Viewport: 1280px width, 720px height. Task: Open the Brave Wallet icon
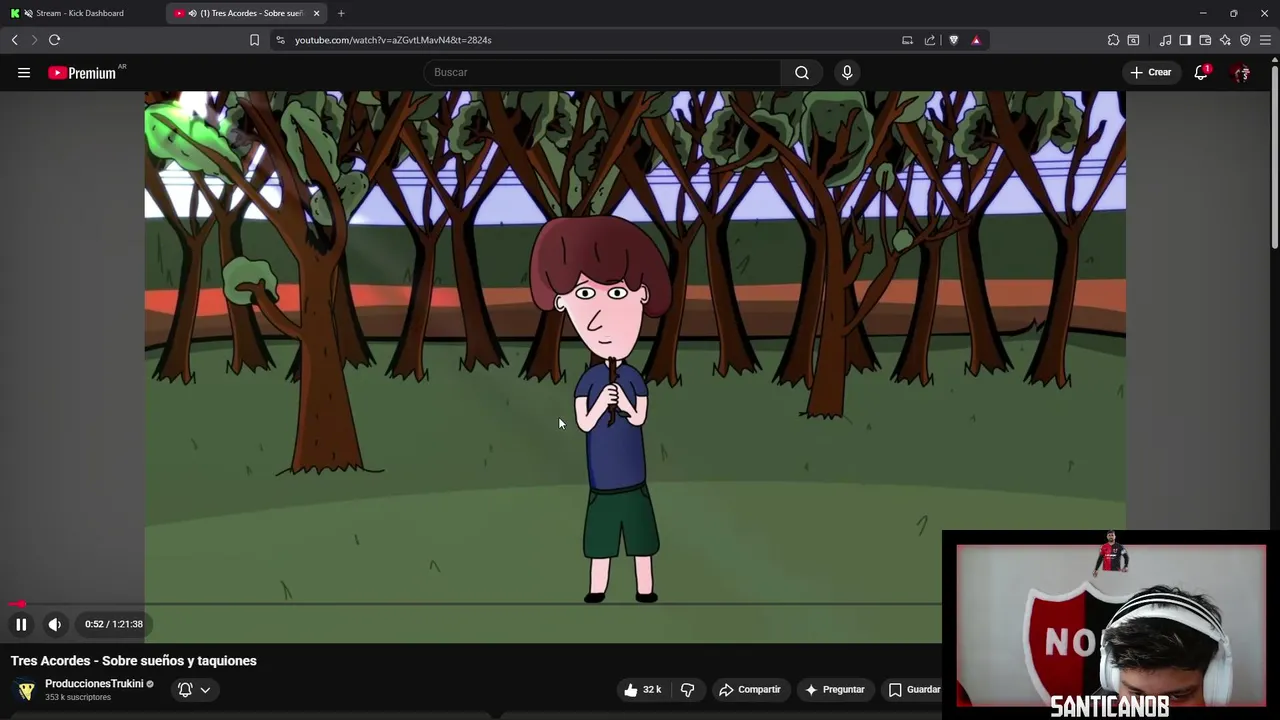(1205, 40)
